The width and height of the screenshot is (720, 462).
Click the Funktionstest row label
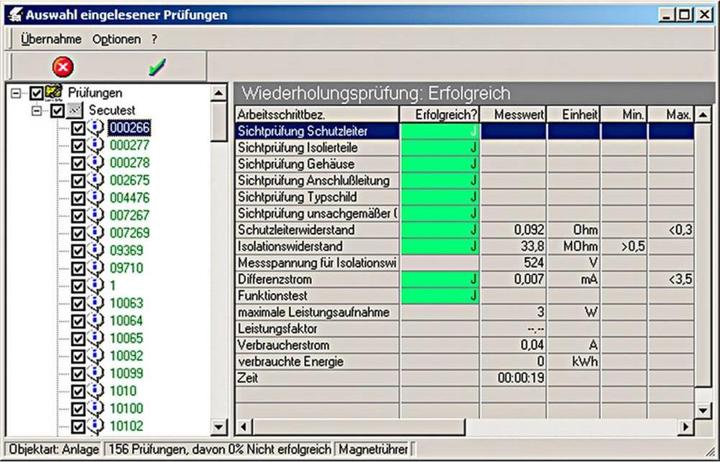pyautogui.click(x=272, y=296)
